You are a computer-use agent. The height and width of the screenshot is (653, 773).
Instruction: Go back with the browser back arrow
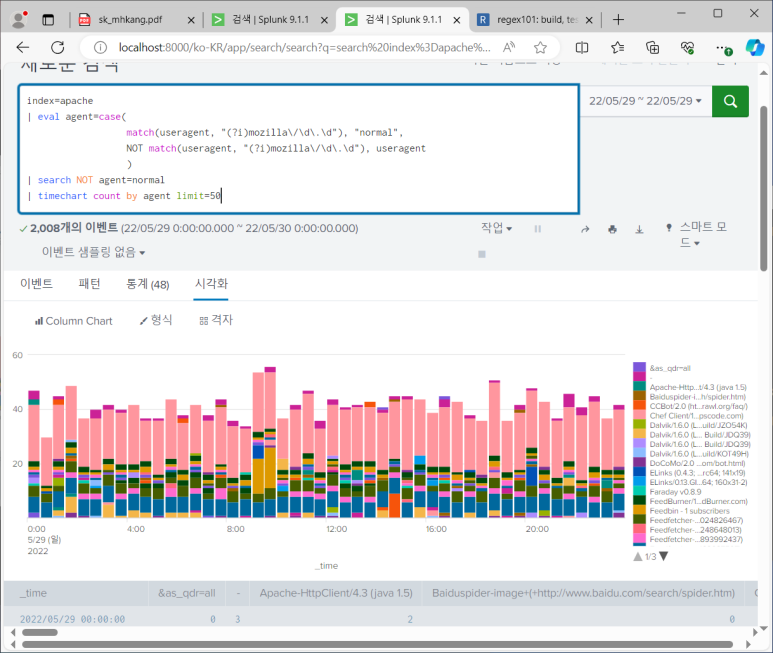tap(23, 47)
